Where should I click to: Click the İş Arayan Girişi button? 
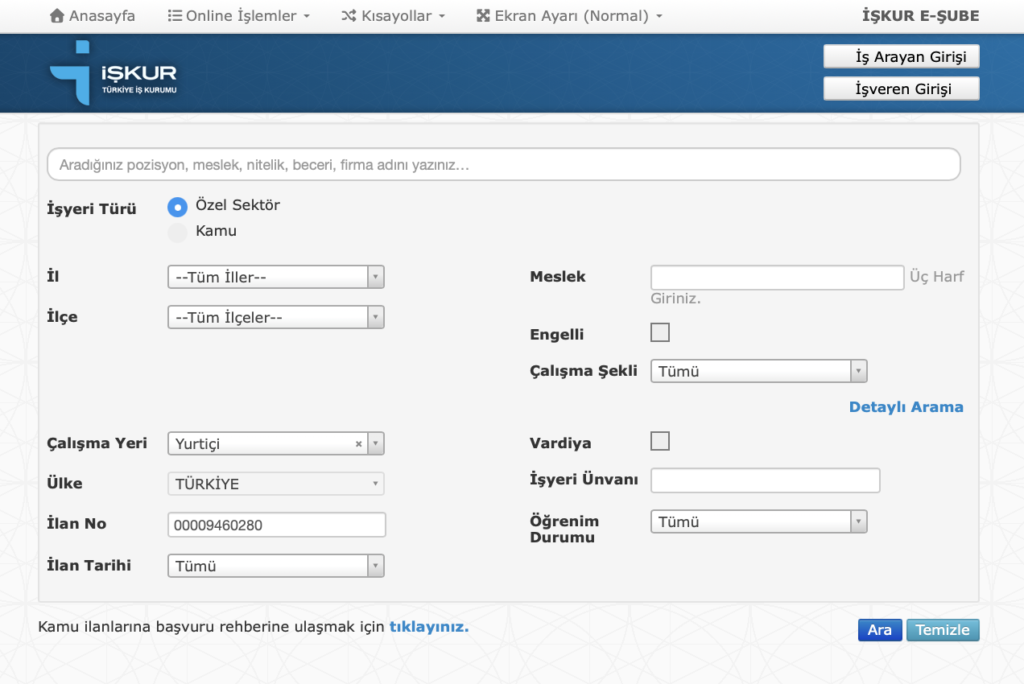point(901,57)
